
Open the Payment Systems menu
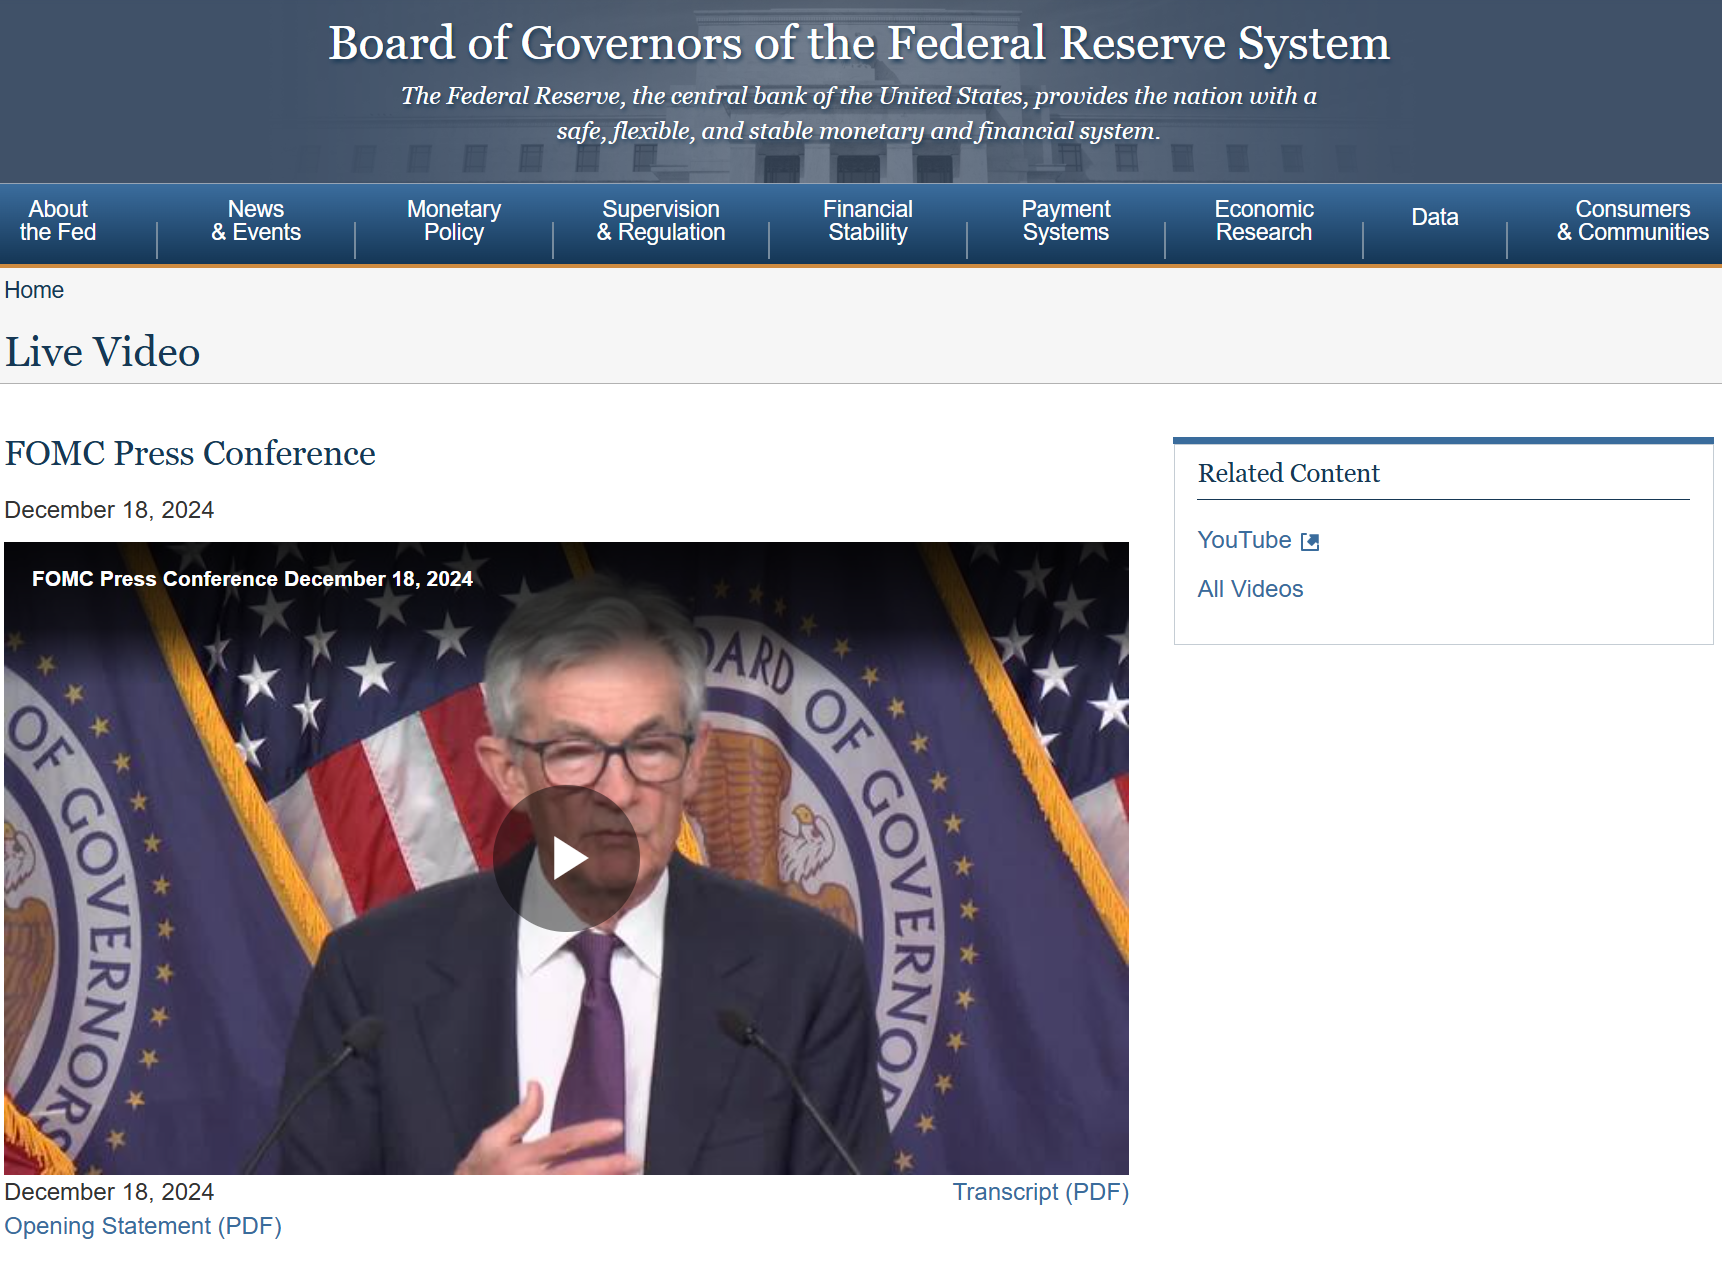(x=1066, y=221)
